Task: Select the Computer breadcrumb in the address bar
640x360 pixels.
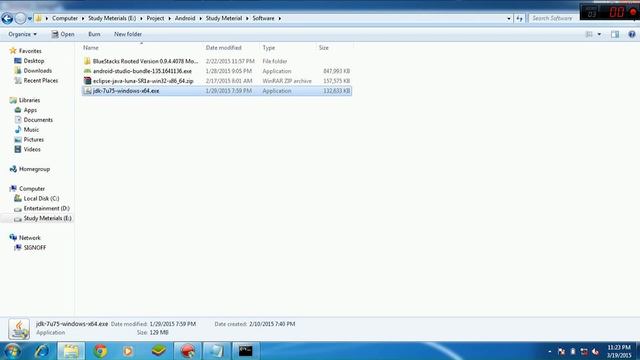Action: click(64, 18)
